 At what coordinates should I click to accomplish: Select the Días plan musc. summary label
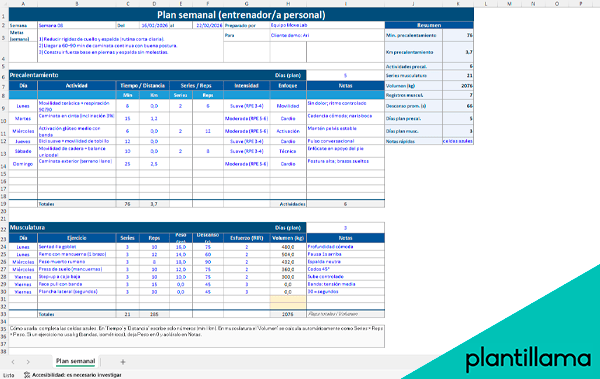(x=414, y=131)
